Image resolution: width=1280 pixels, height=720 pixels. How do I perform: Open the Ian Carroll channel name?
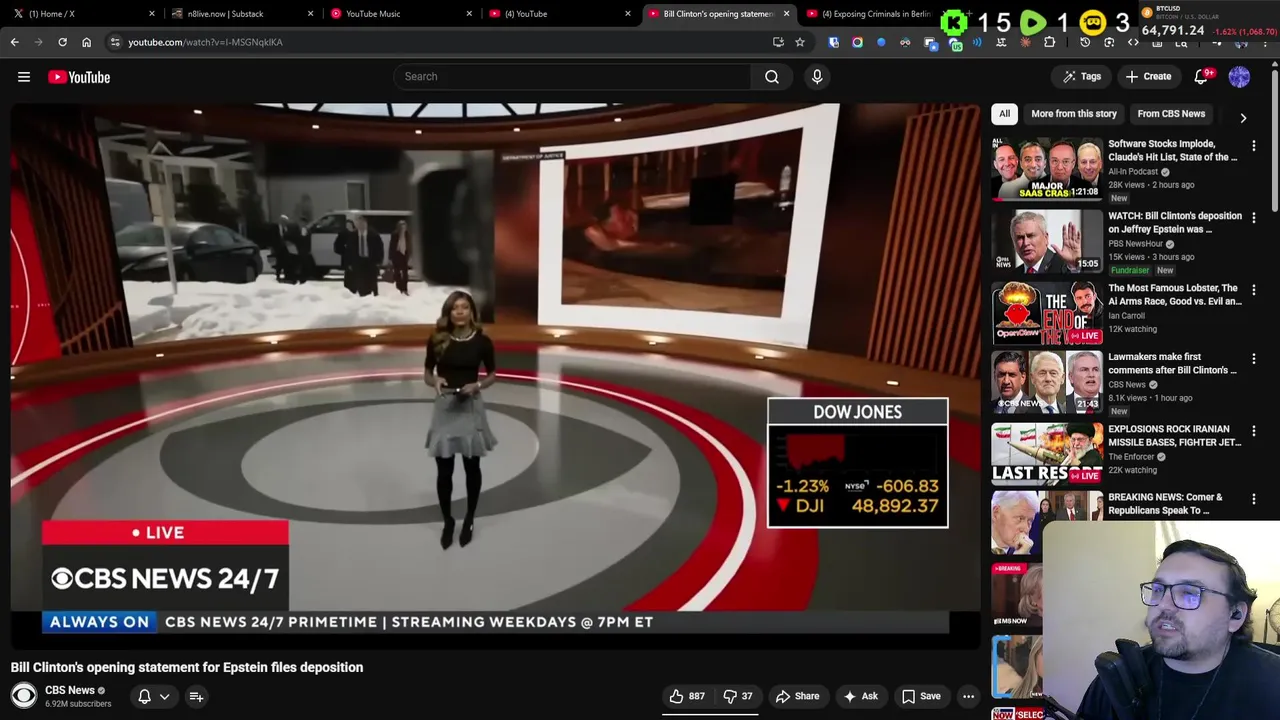click(1126, 316)
